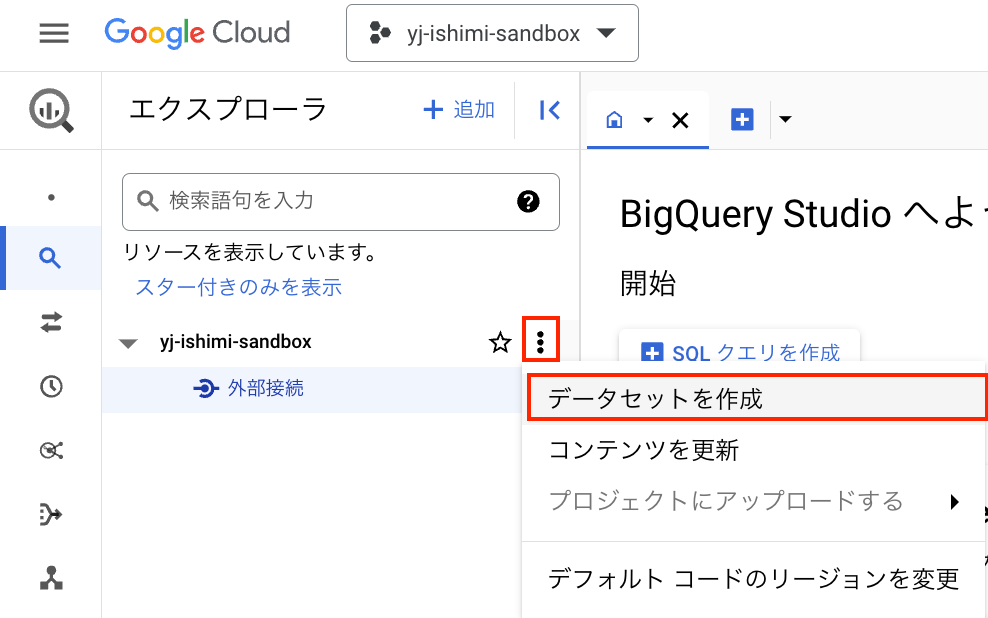This screenshot has width=988, height=618.
Task: Click the BigQuery magnifier logo icon
Action: click(x=51, y=111)
